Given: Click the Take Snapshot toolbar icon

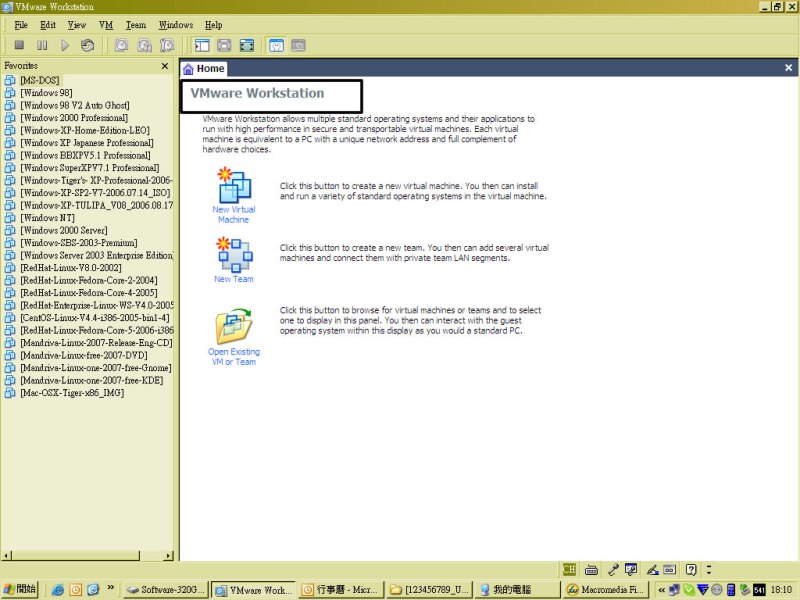Looking at the screenshot, I should (121, 45).
